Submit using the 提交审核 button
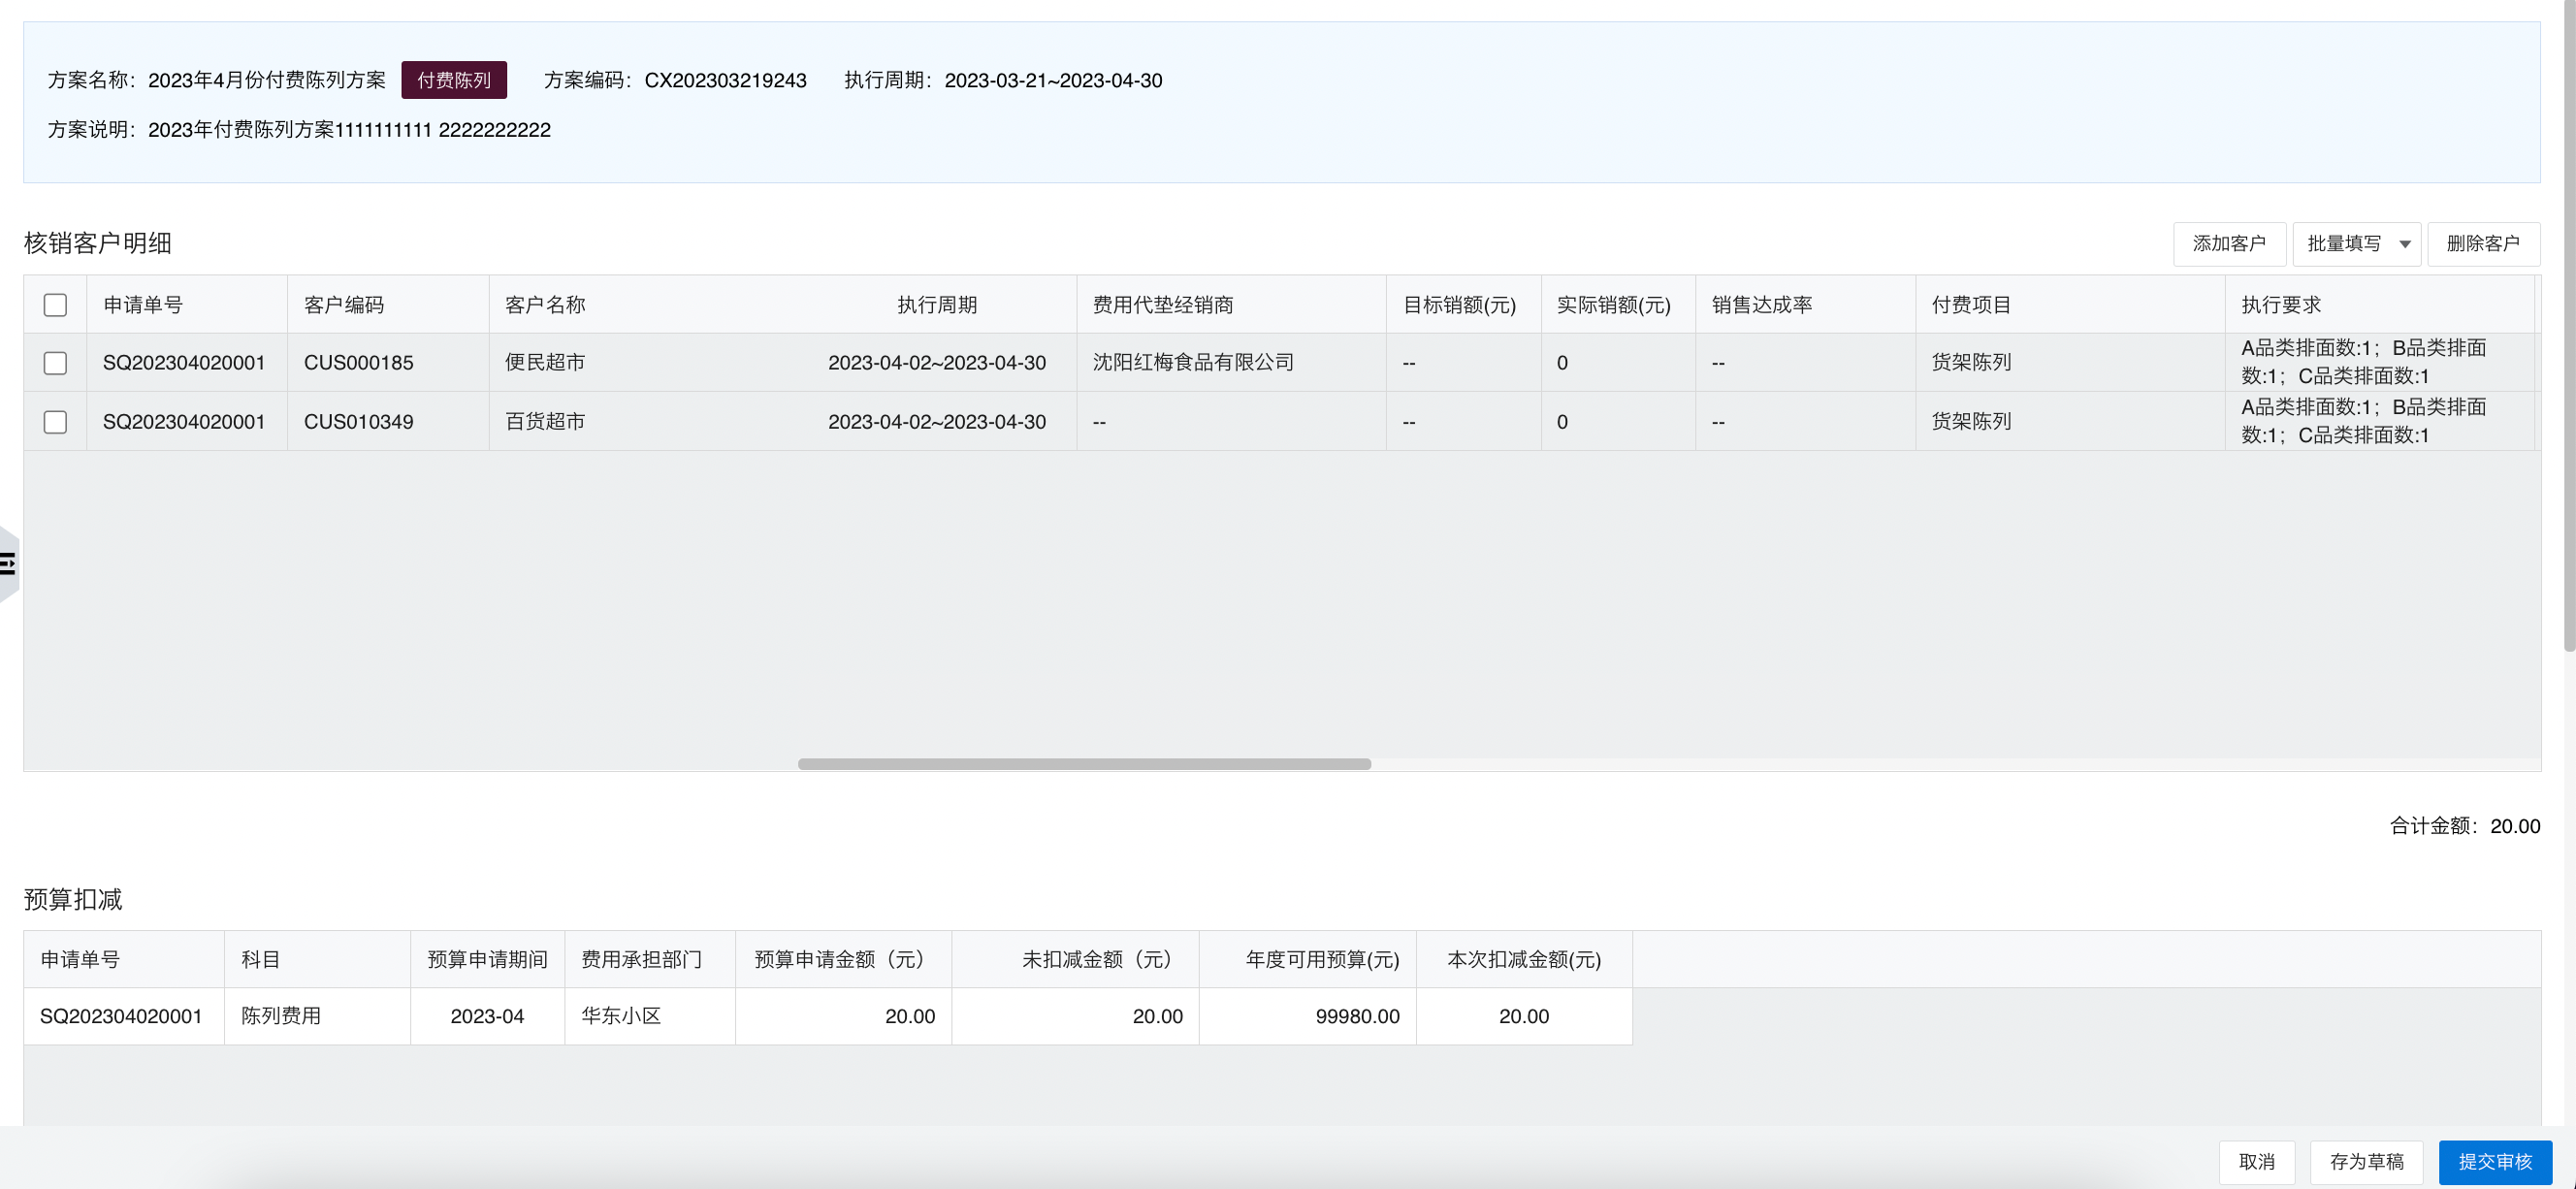This screenshot has height=1189, width=2576. 2495,1162
